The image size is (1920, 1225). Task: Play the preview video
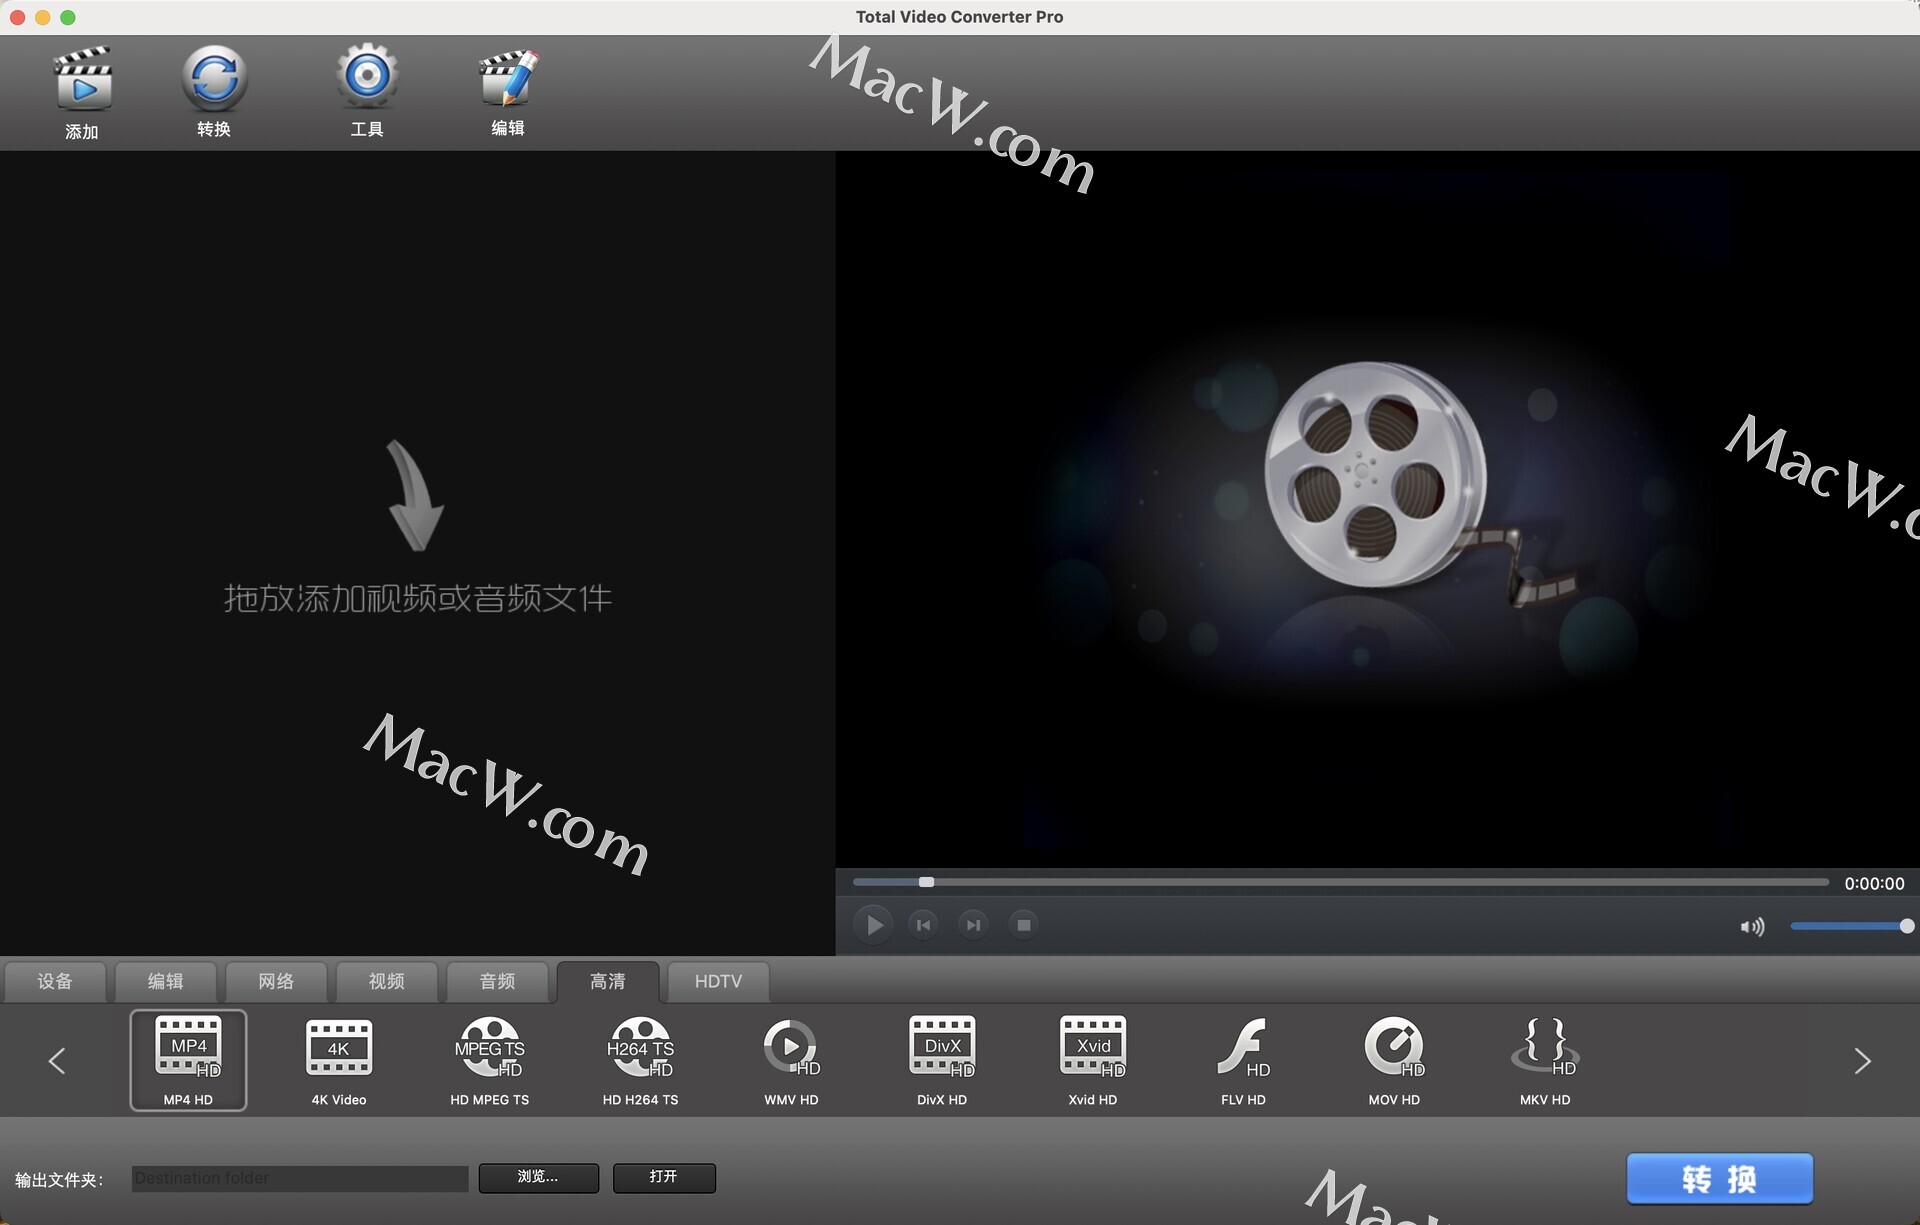click(873, 925)
